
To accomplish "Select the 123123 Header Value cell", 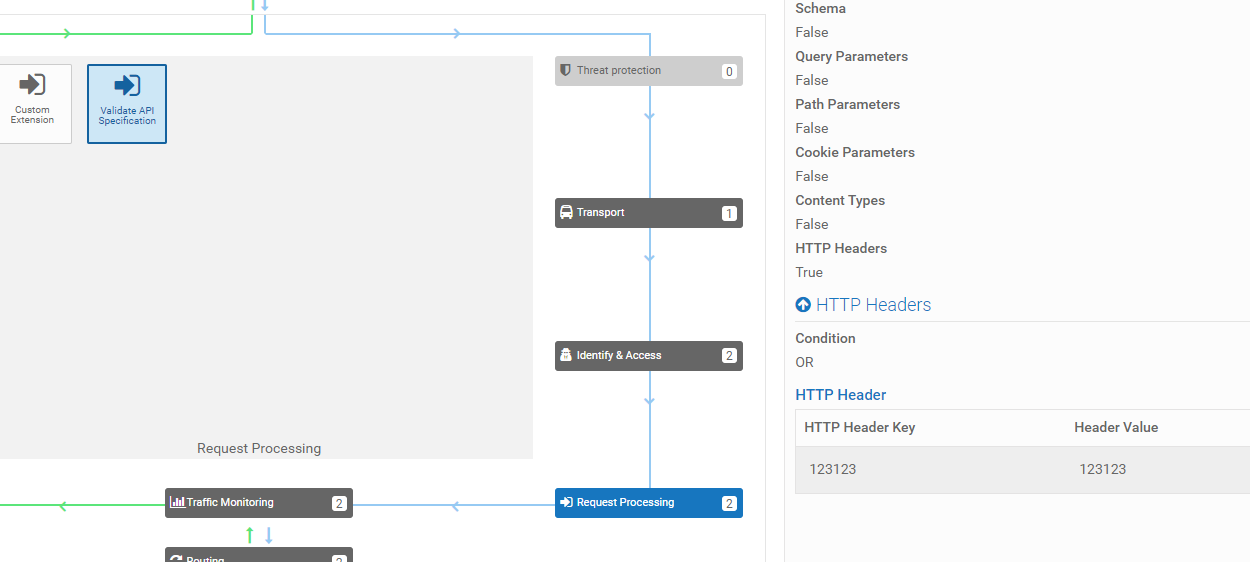I will [x=1102, y=469].
